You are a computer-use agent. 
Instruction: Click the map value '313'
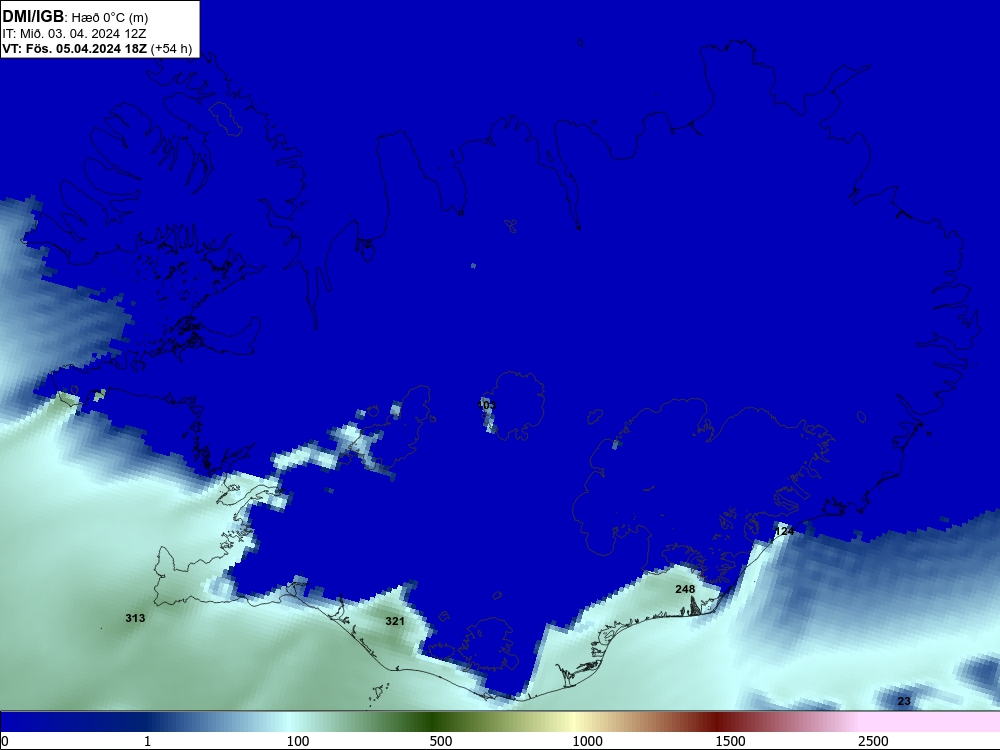135,618
